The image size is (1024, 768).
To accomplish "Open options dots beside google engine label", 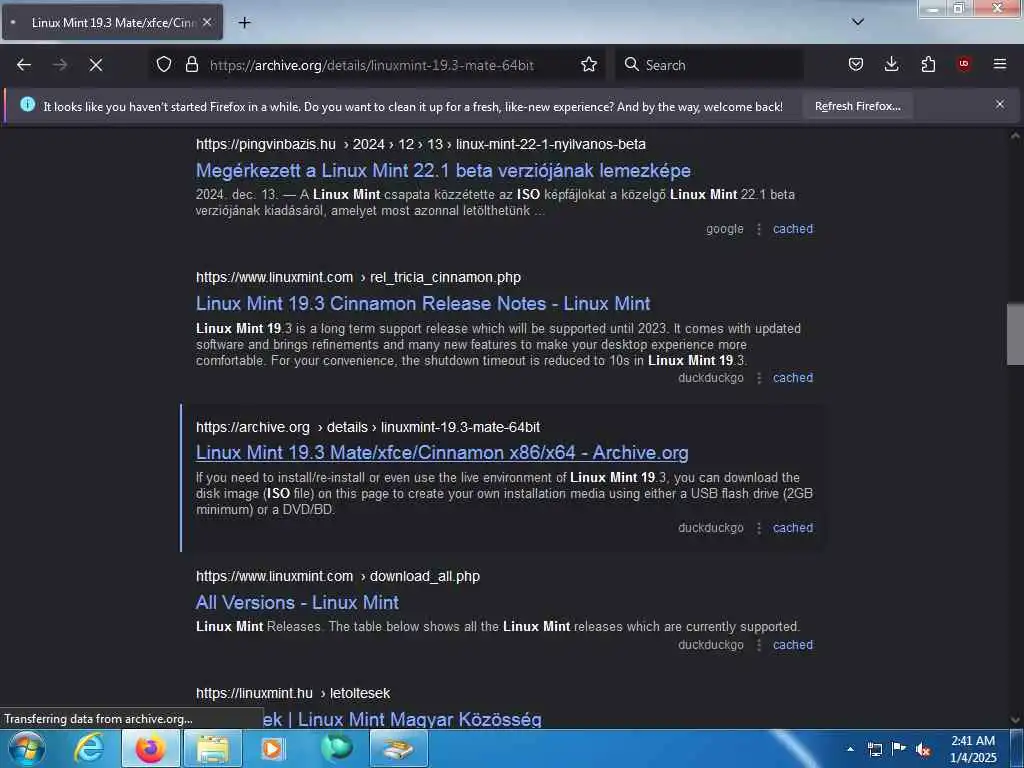I will coord(758,229).
